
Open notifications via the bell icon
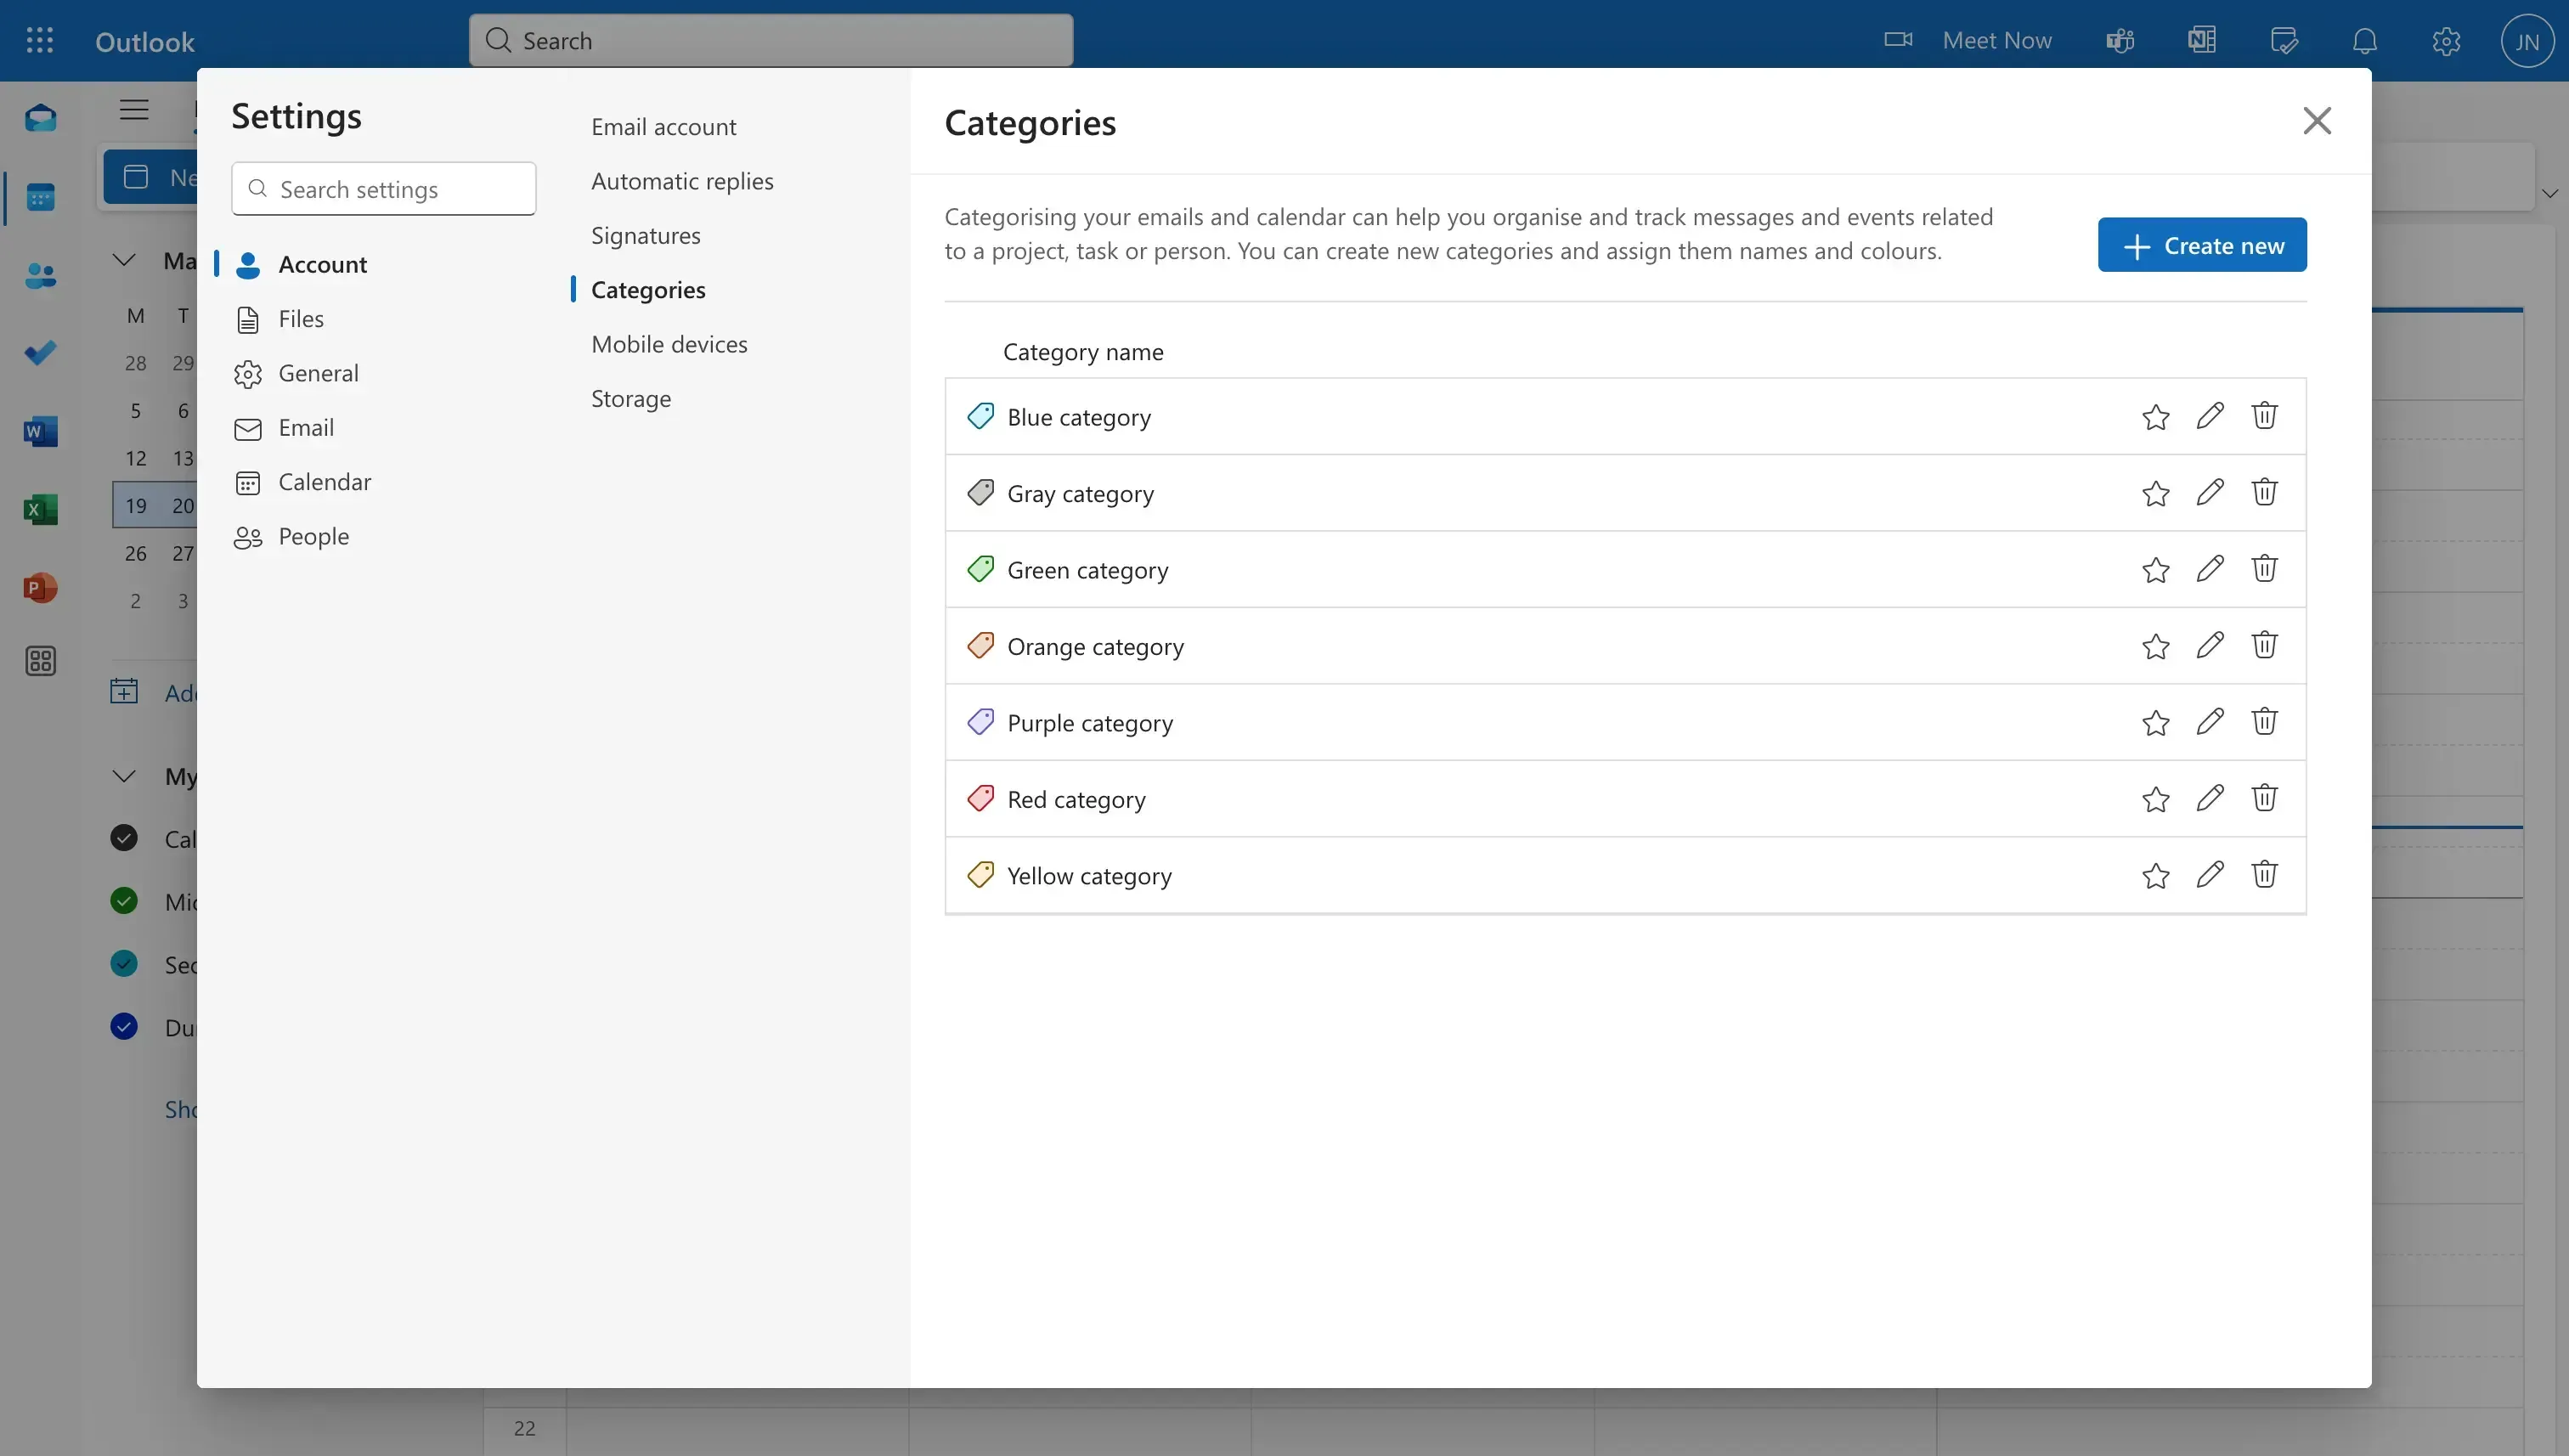tap(2363, 40)
